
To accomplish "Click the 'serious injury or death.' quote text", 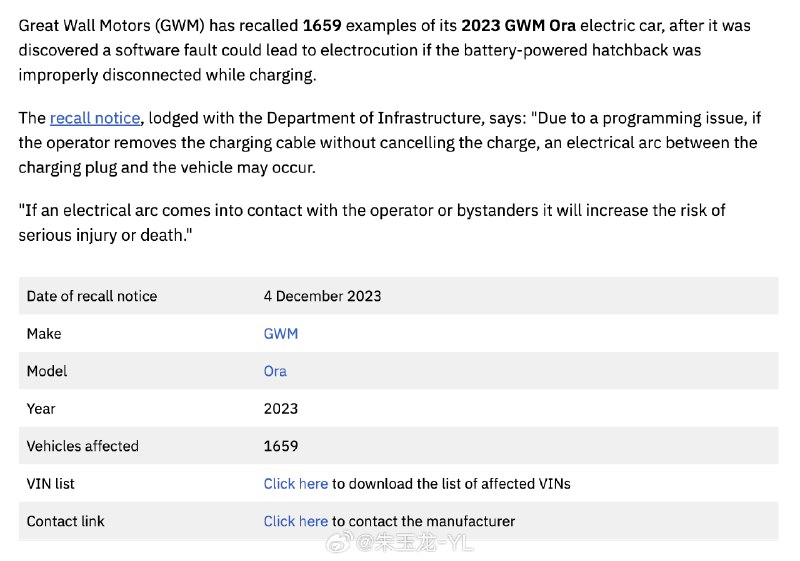I will coord(105,236).
